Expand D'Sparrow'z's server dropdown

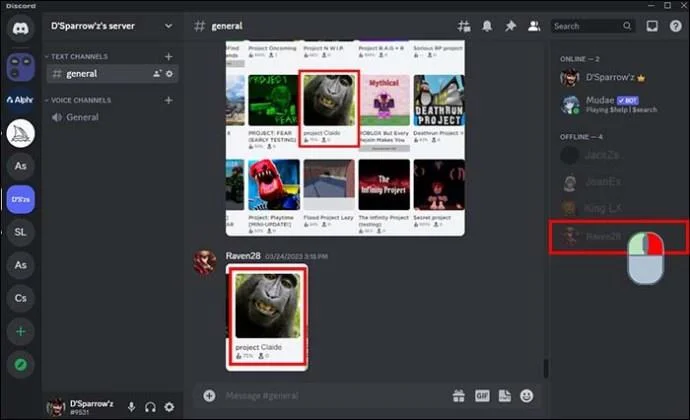click(x=168, y=26)
